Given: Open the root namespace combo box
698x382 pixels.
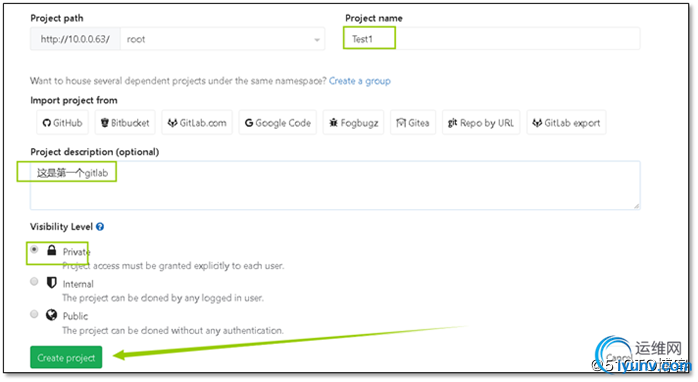Looking at the screenshot, I should tap(223, 39).
